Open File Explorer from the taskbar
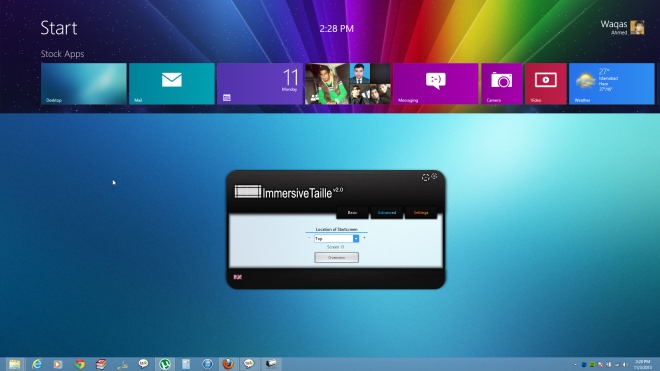 (14, 364)
